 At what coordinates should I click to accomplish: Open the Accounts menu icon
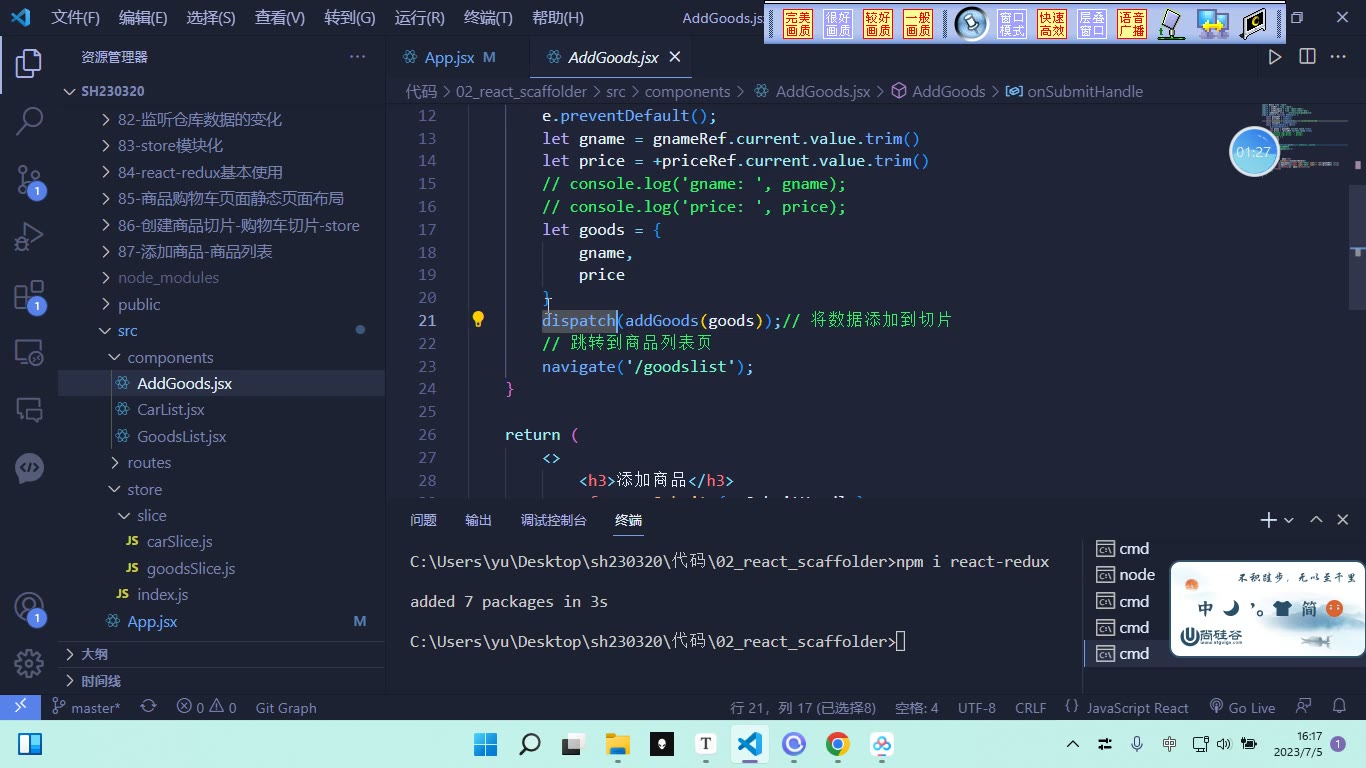[29, 608]
